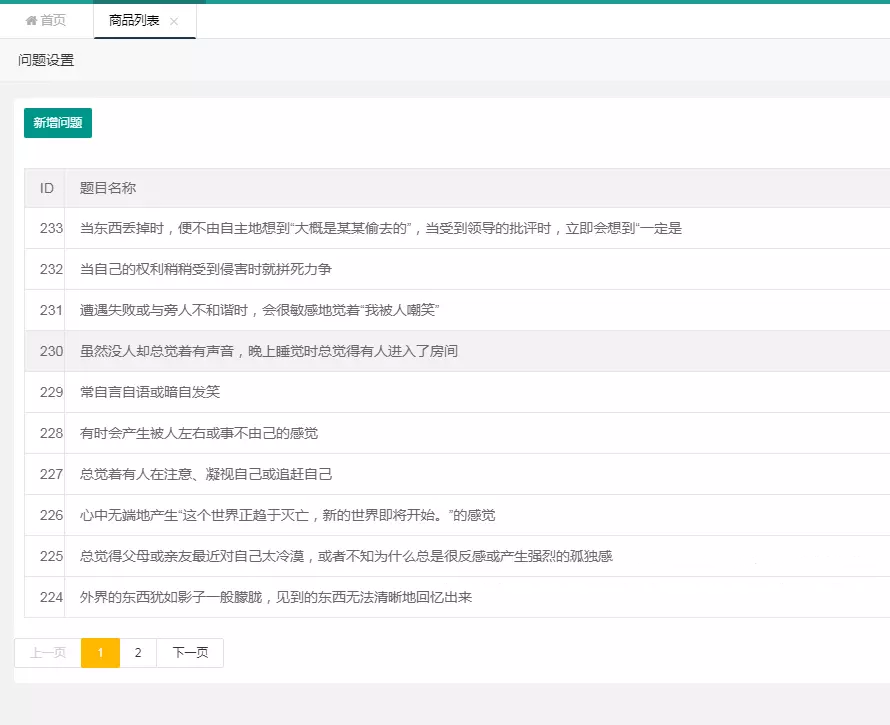Click question 常自言自语或暗自发笑
The width and height of the screenshot is (890, 725).
(150, 392)
